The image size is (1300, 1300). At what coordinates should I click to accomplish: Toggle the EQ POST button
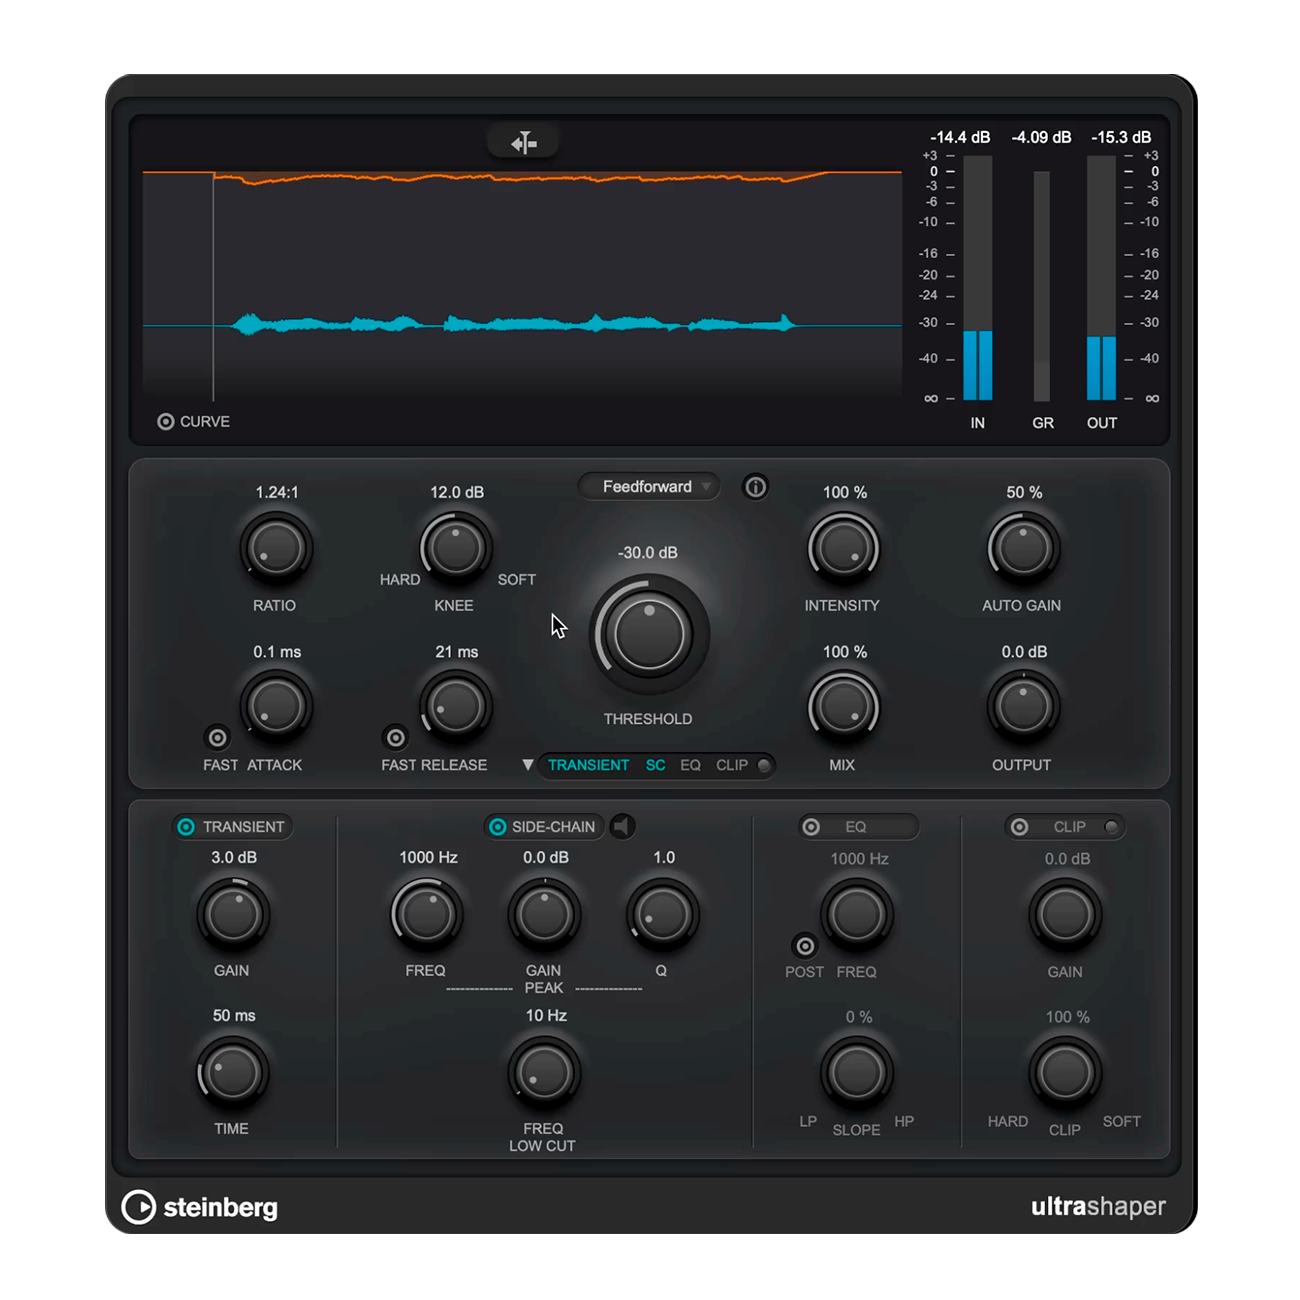click(x=805, y=945)
